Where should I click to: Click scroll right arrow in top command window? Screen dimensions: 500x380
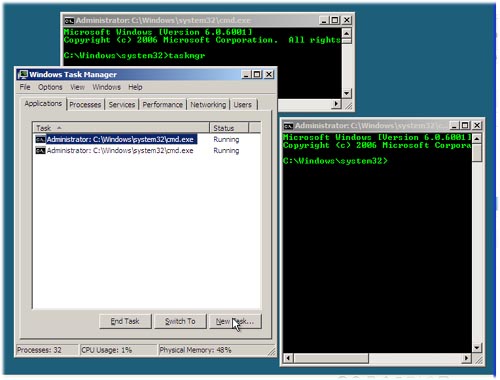336,104
